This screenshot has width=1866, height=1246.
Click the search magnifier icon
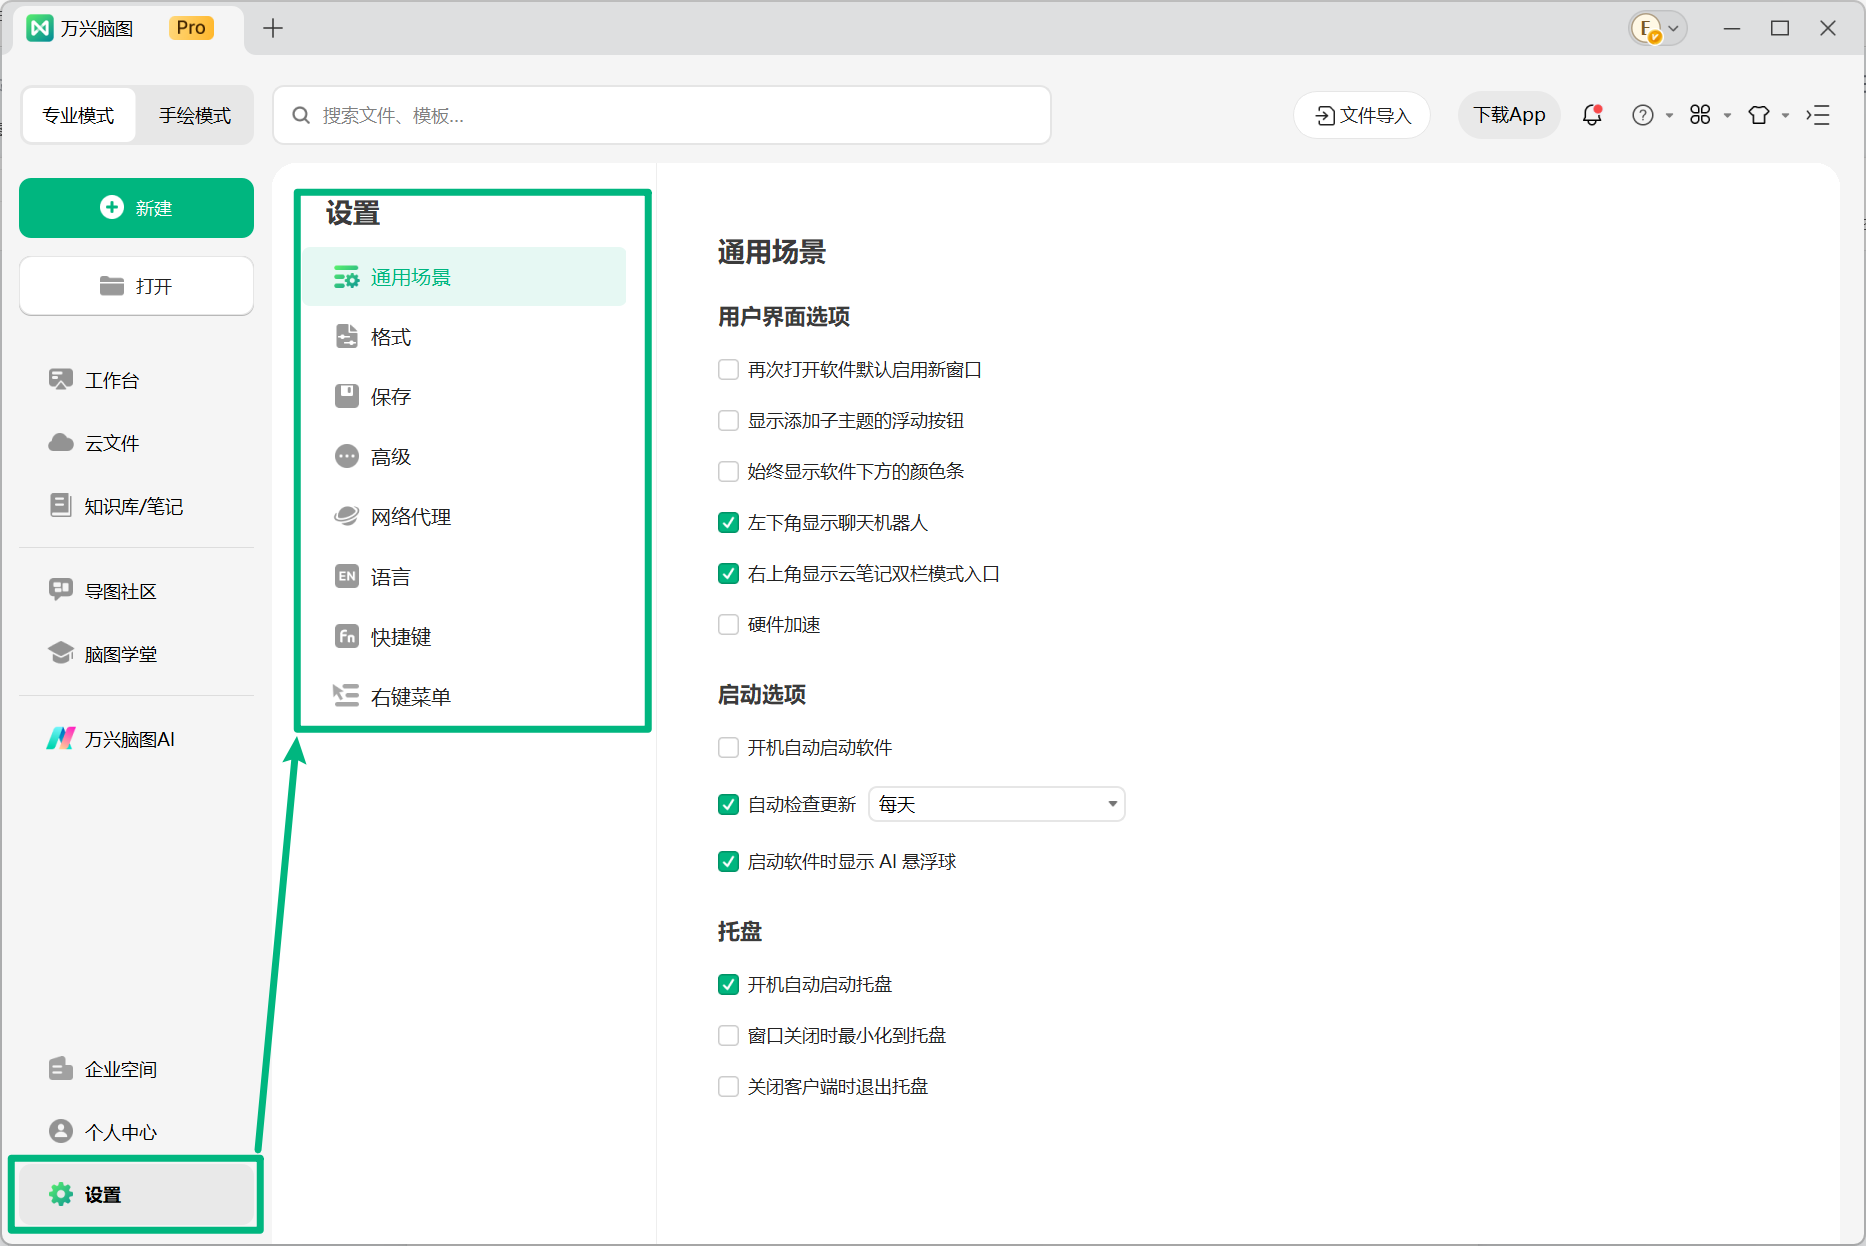coord(301,115)
